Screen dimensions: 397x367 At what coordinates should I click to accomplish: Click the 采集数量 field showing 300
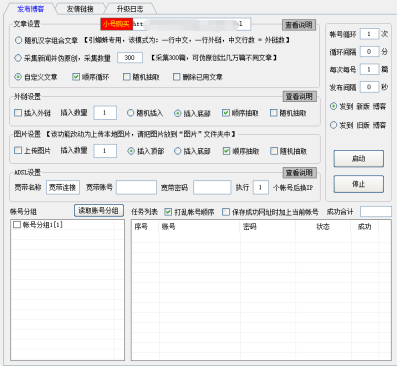tap(130, 58)
